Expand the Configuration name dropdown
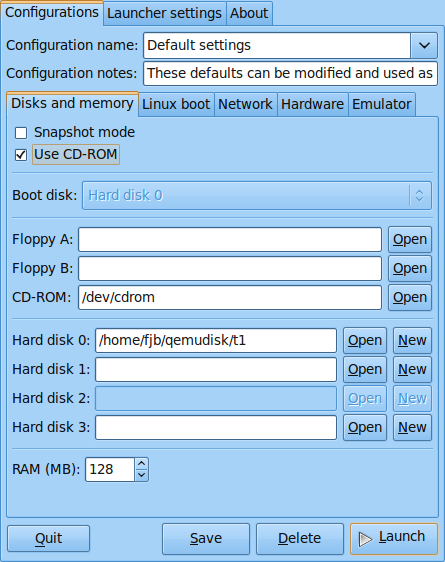Screen dimensions: 445x562 [424, 46]
